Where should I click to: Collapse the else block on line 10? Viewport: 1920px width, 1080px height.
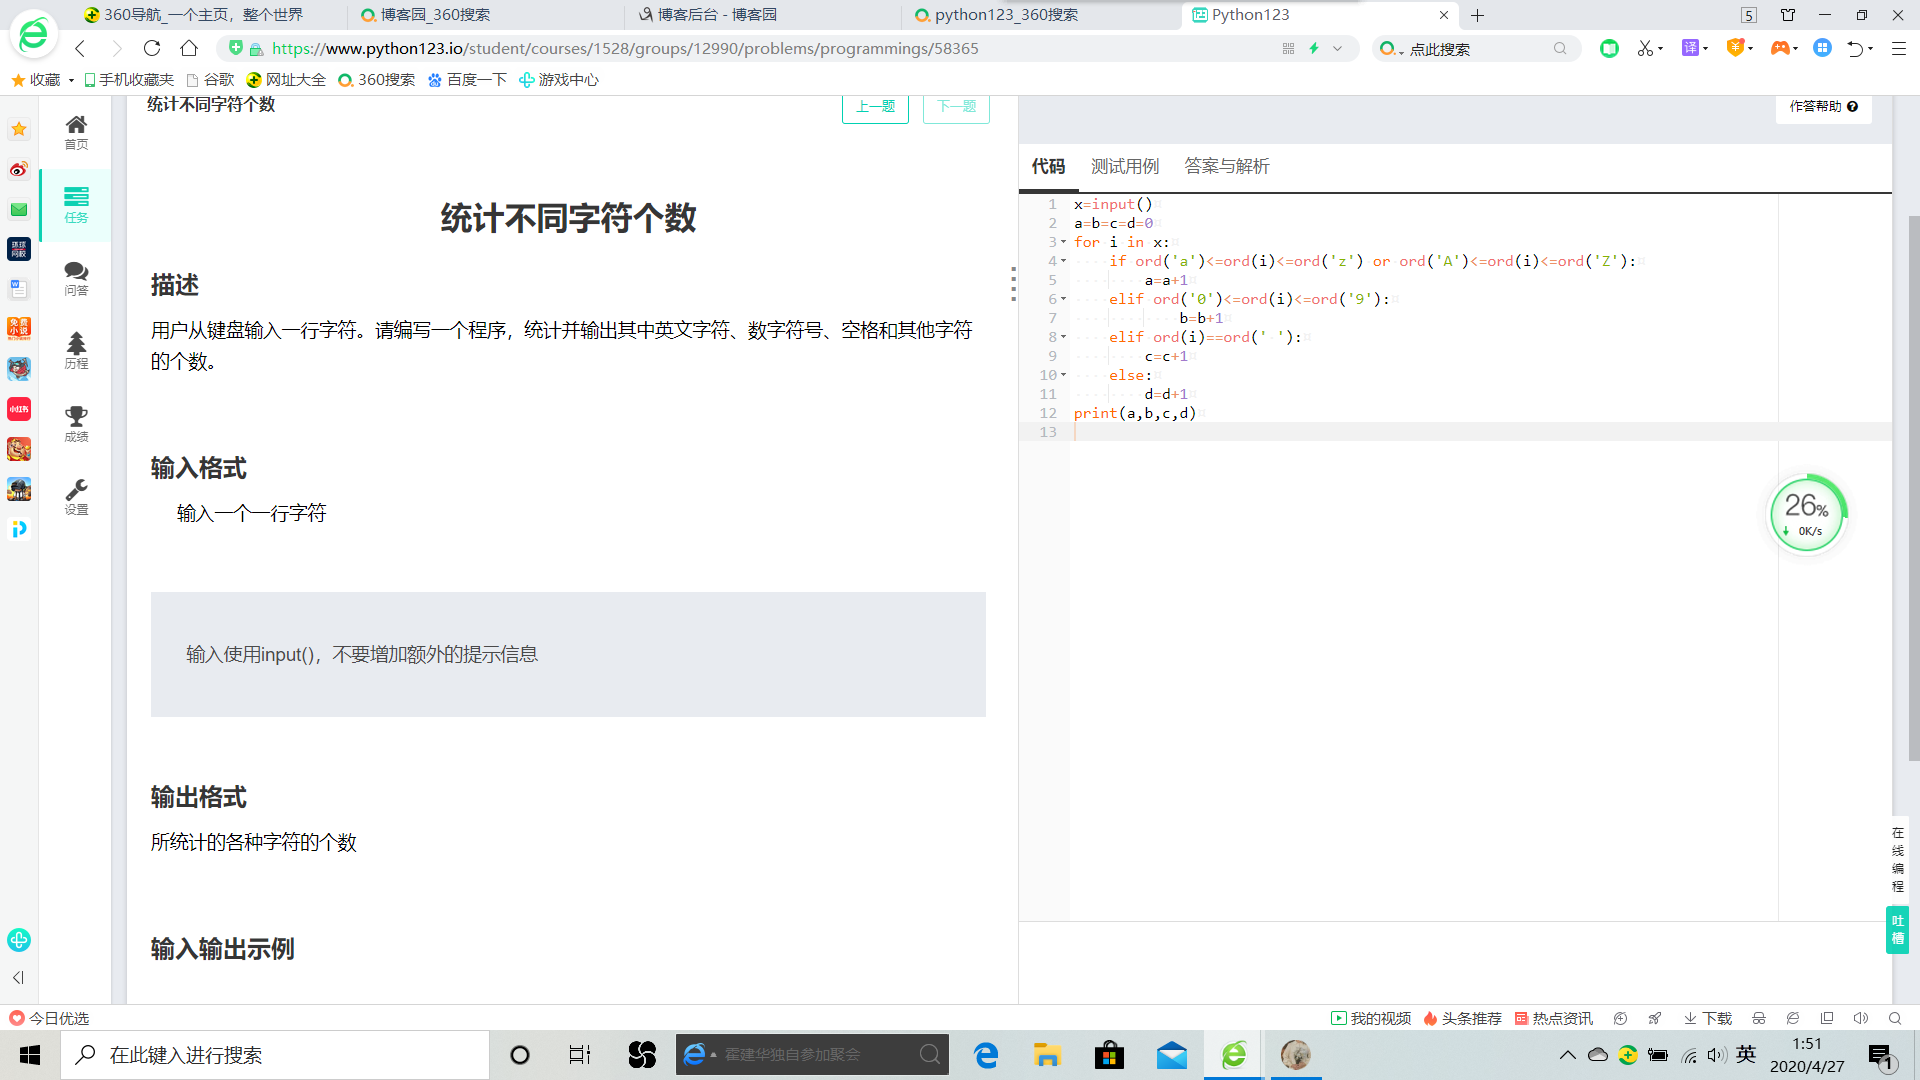tap(1063, 376)
